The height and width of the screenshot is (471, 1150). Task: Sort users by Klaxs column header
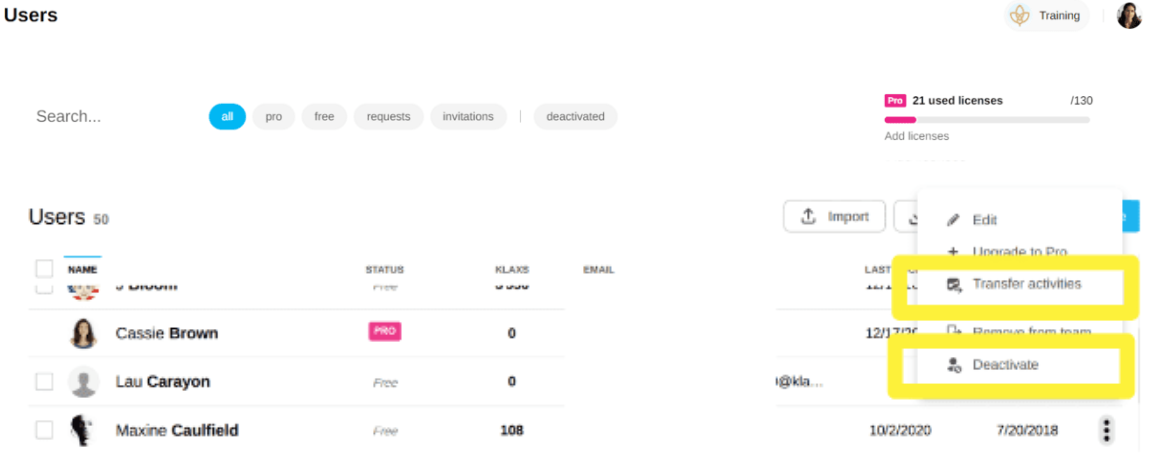coord(511,270)
